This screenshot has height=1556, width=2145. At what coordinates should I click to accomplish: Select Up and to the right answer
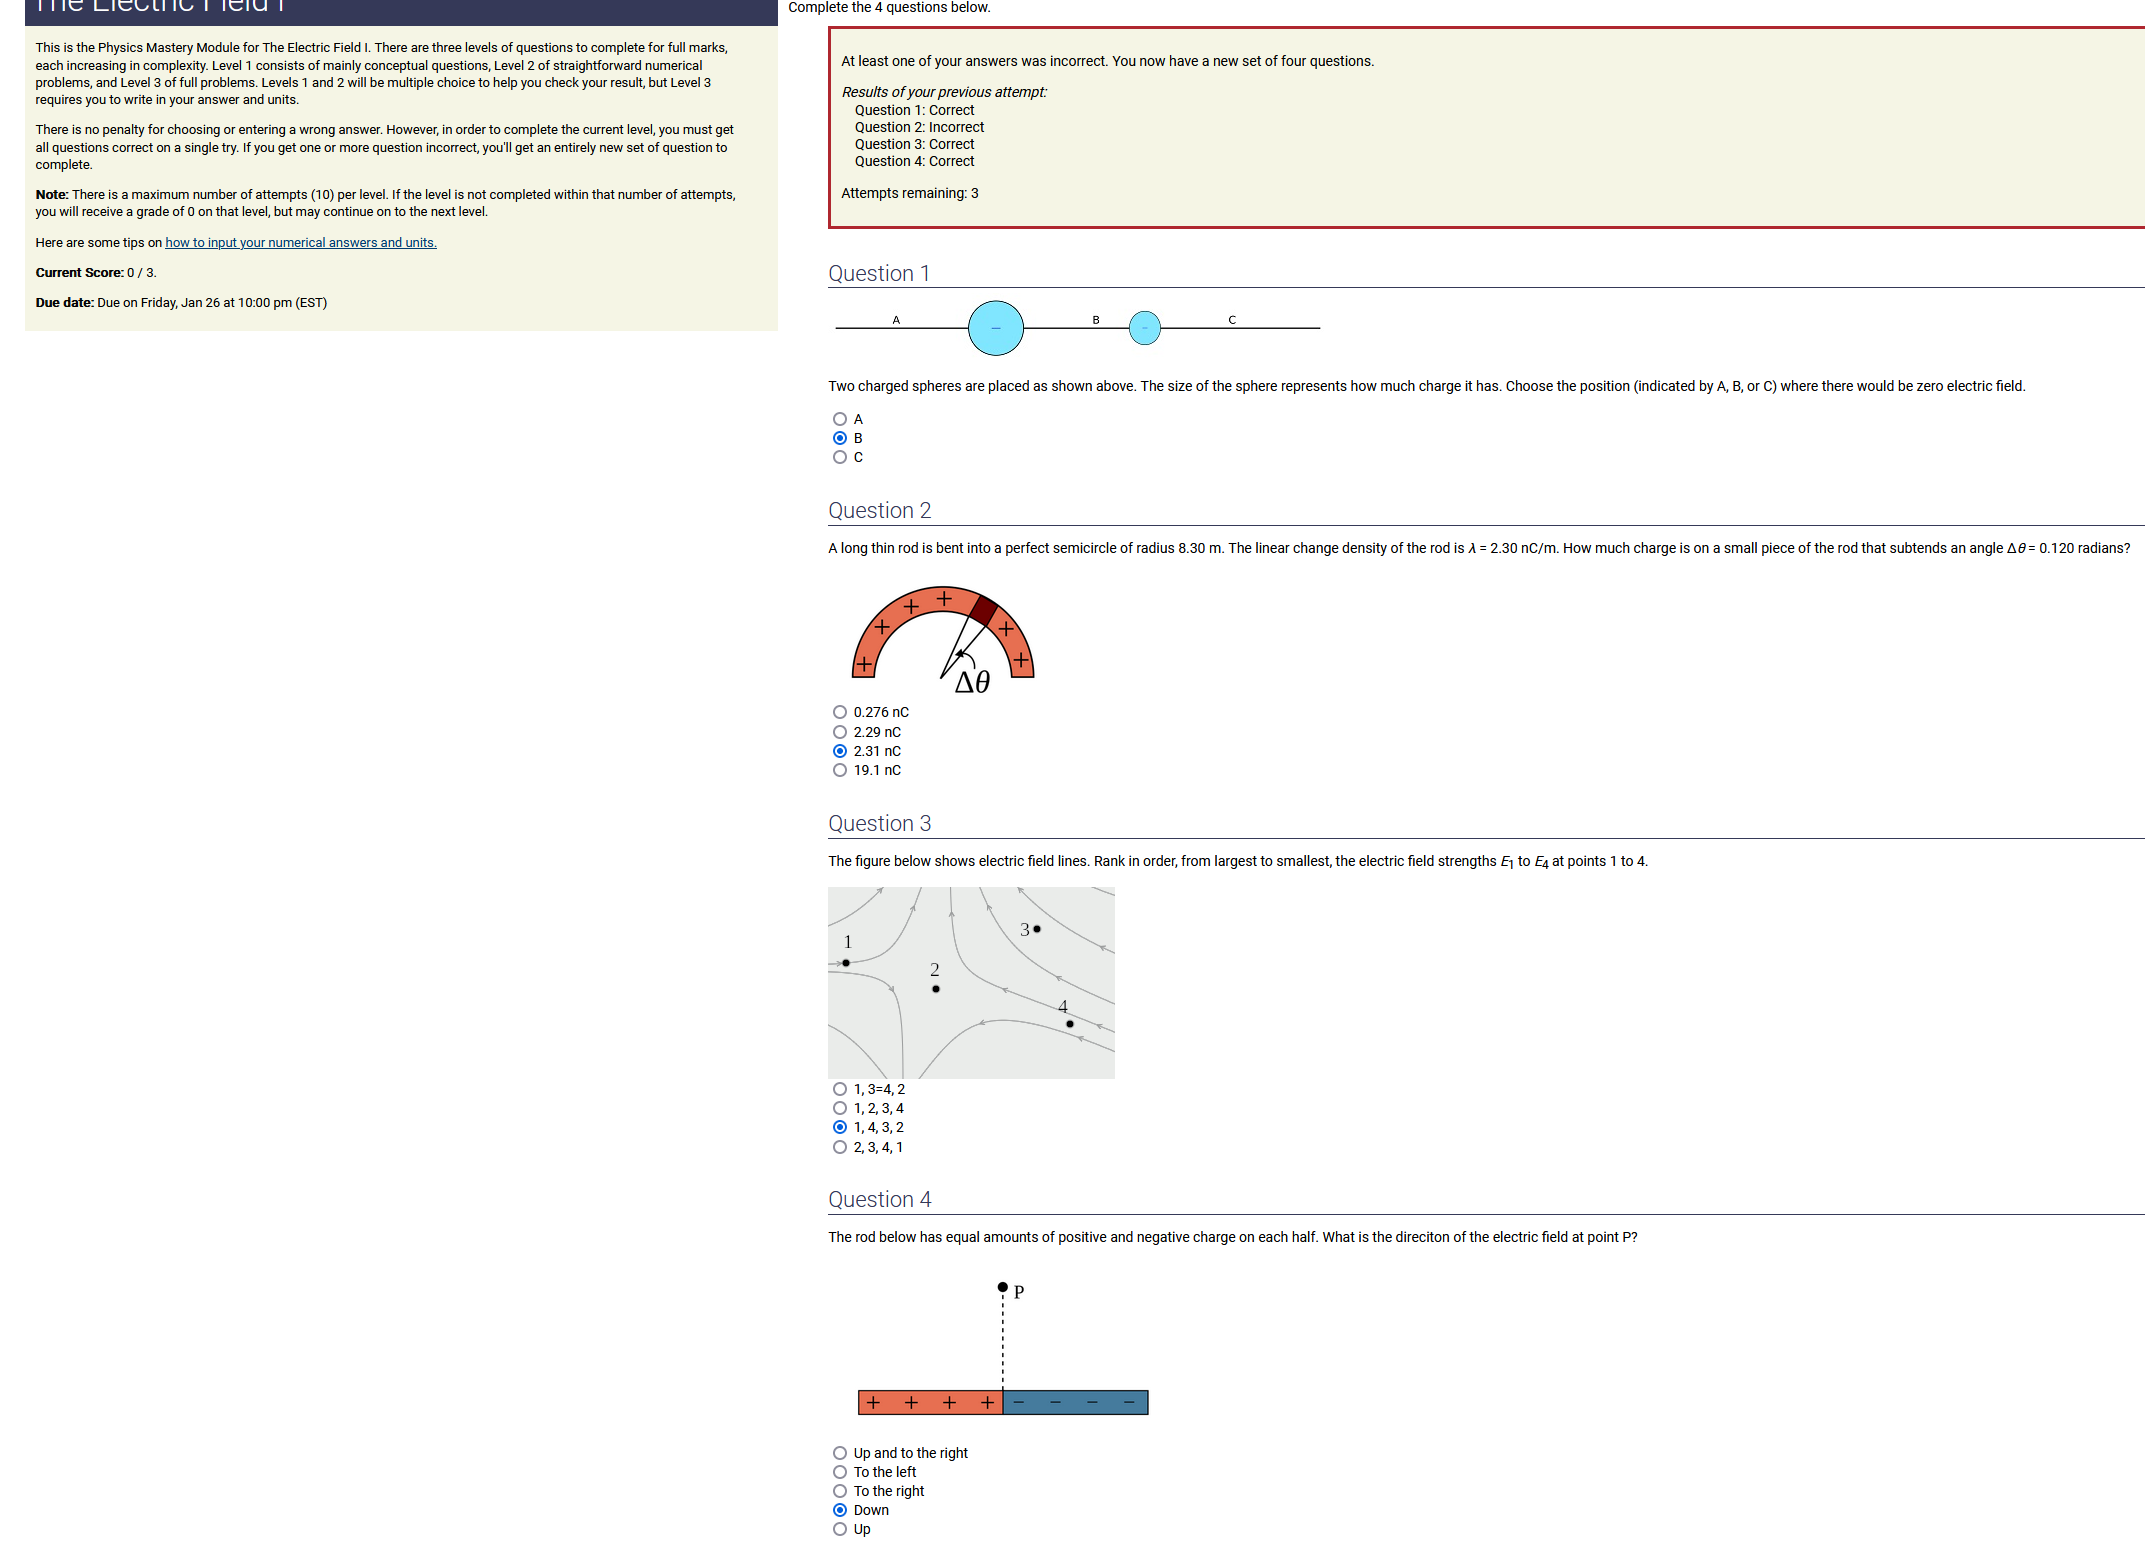840,1453
